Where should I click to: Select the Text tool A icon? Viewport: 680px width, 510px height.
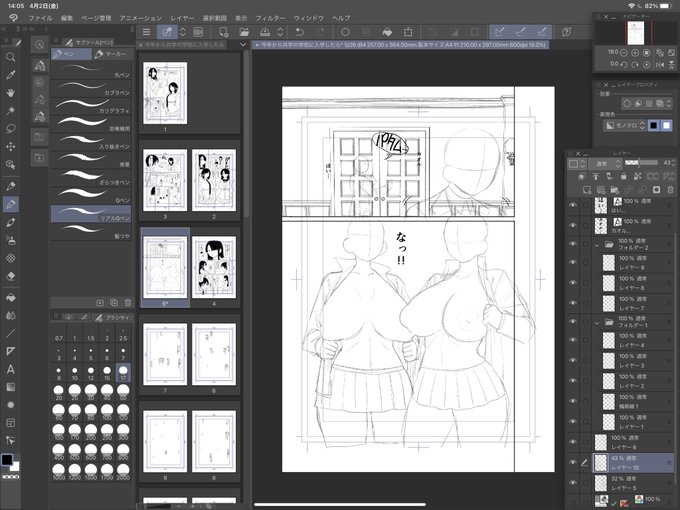pos(11,369)
